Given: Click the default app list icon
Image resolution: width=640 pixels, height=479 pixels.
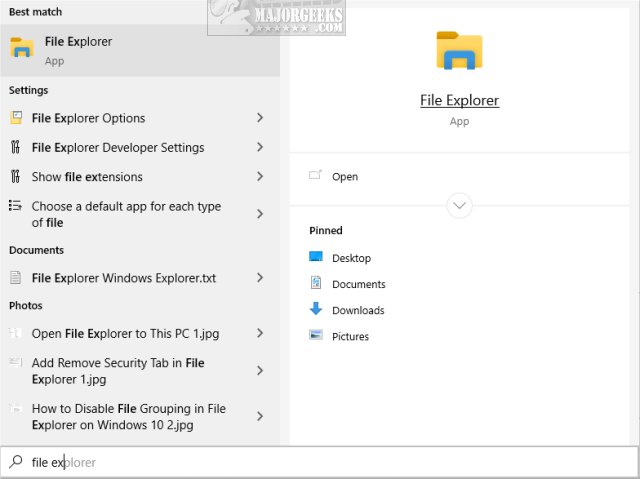Looking at the screenshot, I should (16, 207).
